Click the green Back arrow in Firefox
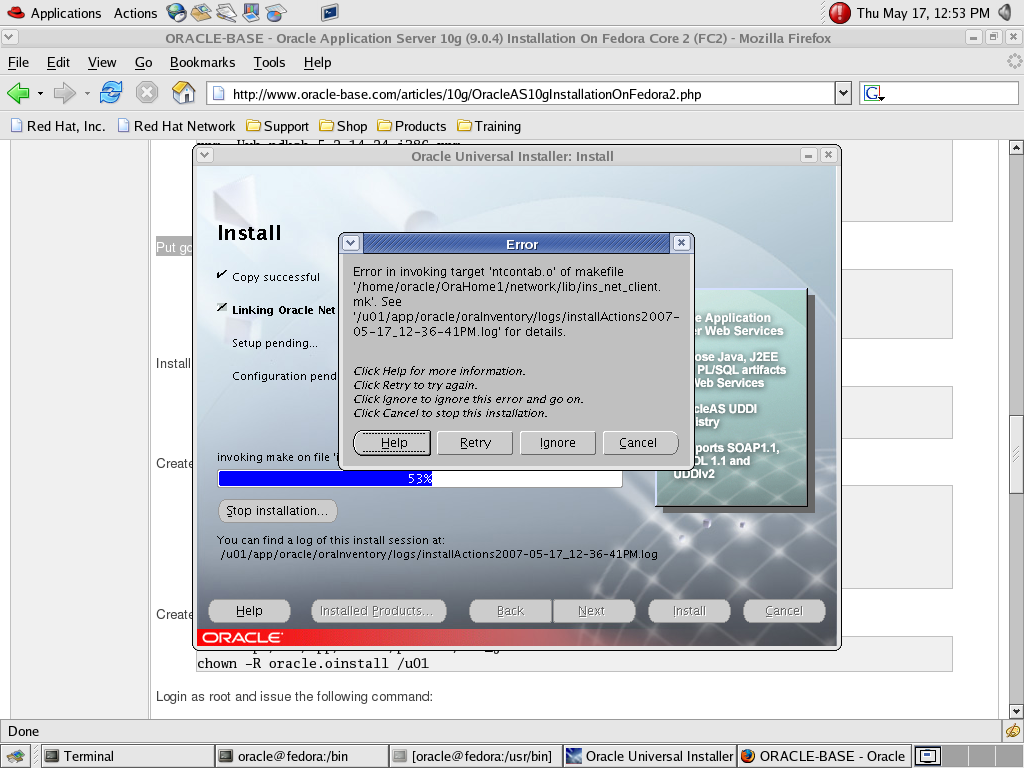1024x768 pixels. 18,93
